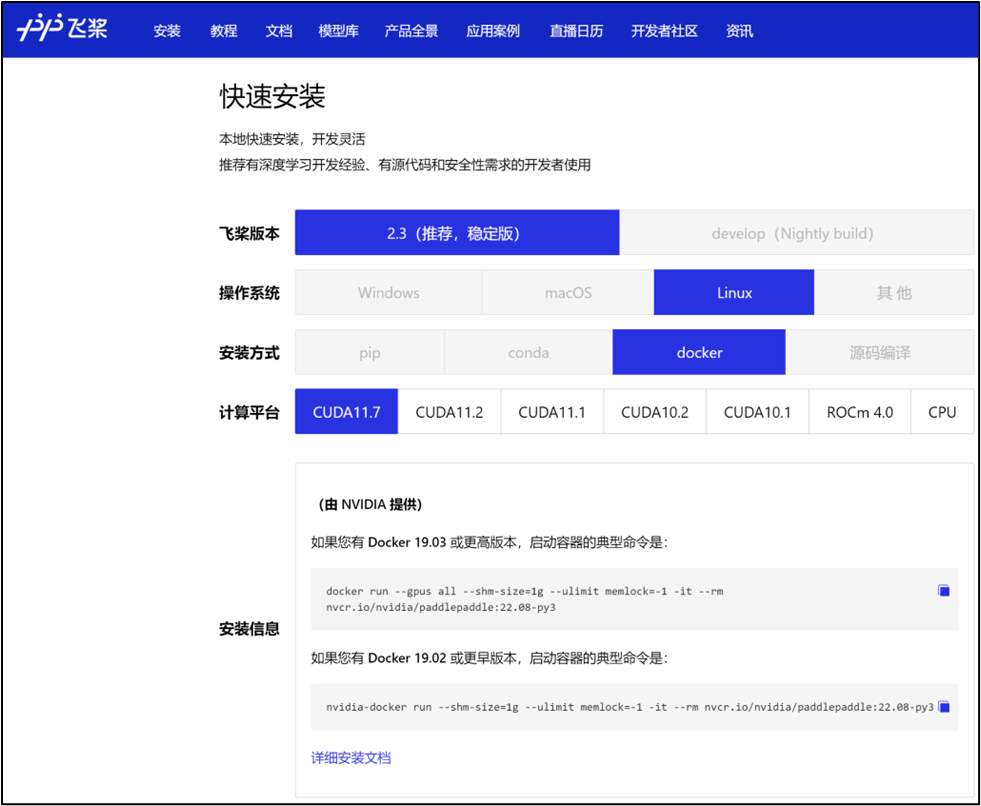Viewport: 981px width, 806px height.
Task: Pick CUDA11.1 compute platform
Action: pos(552,412)
